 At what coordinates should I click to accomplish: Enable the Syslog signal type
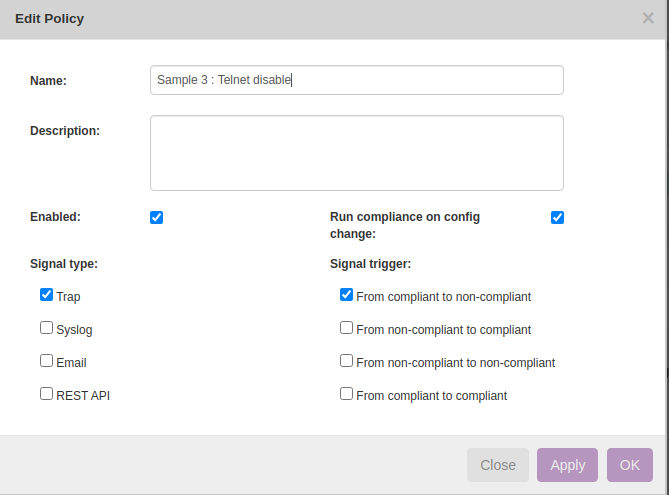47,328
